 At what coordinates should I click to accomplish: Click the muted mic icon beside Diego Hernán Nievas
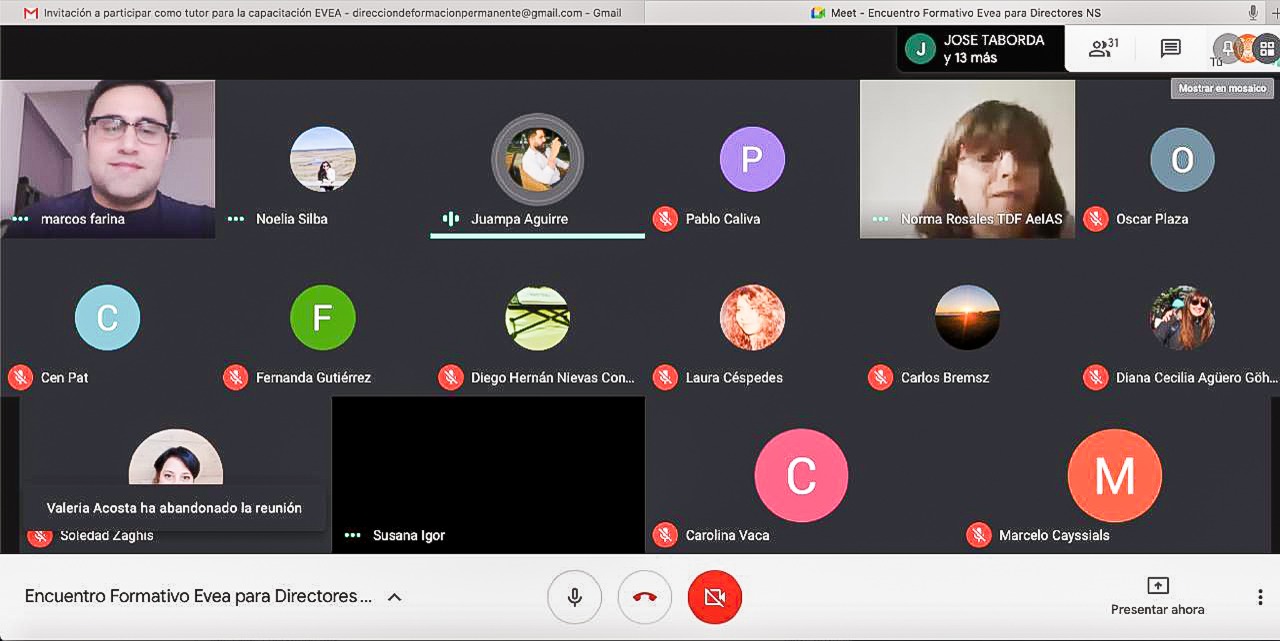(450, 378)
